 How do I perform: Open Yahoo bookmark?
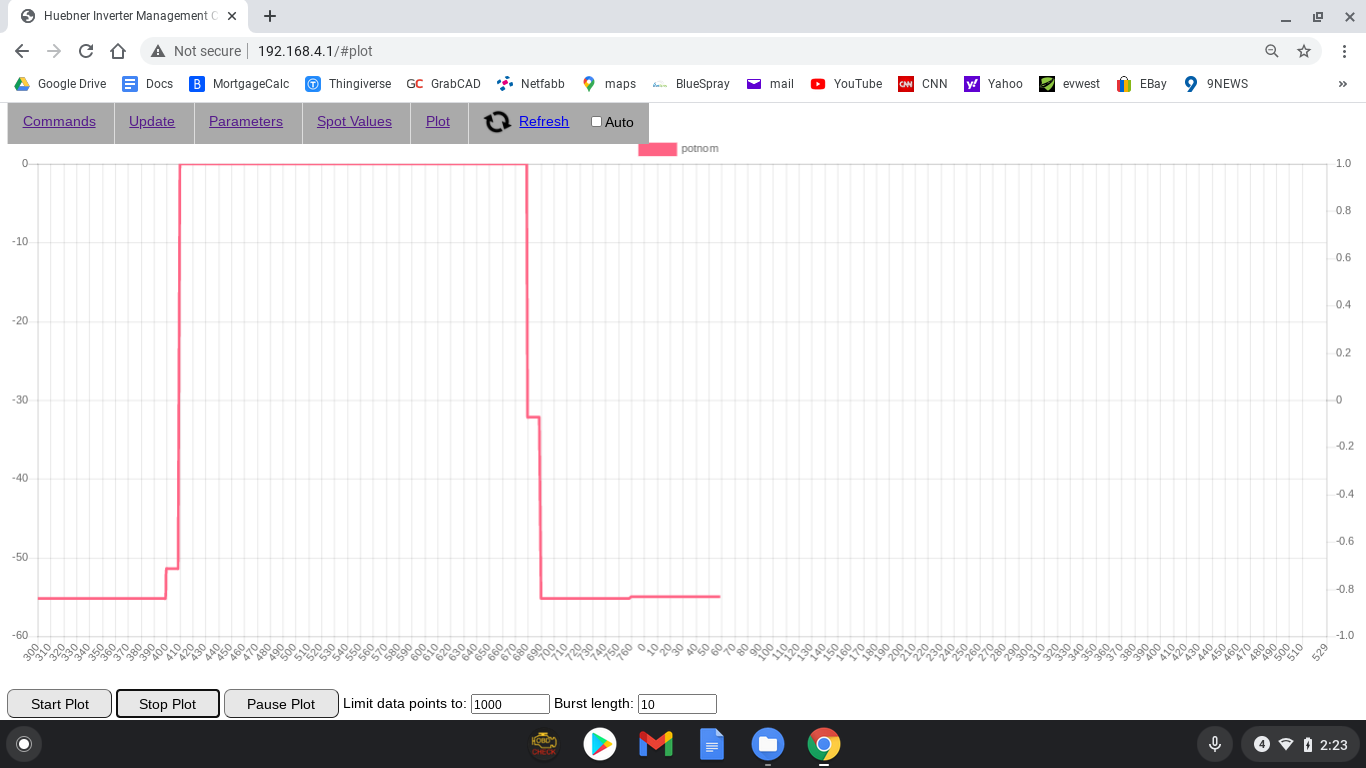click(993, 84)
